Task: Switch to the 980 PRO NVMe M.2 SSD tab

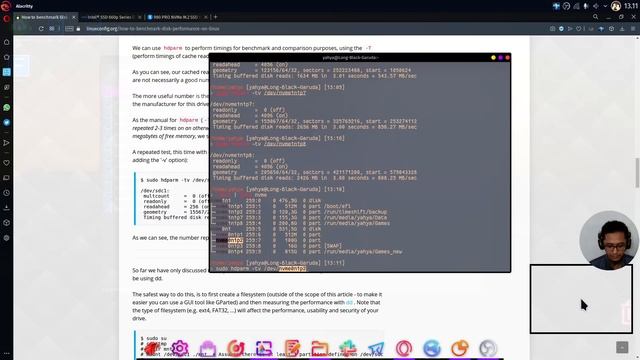Action: click(177, 17)
